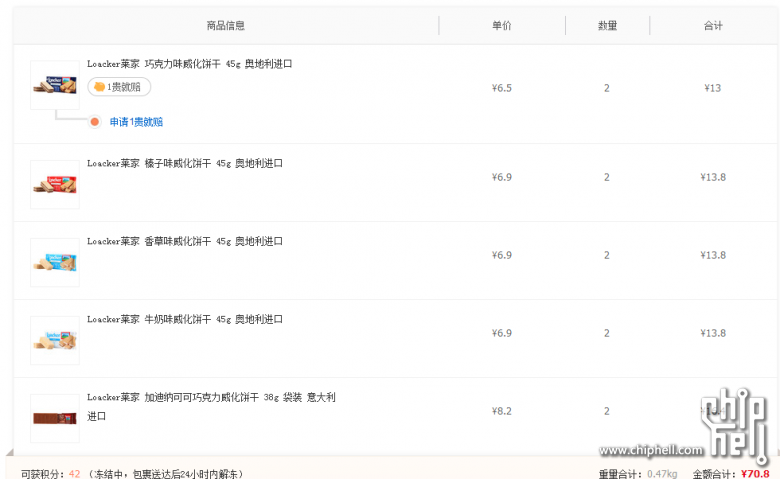Select the 0.47kg total weight value

coord(662,474)
